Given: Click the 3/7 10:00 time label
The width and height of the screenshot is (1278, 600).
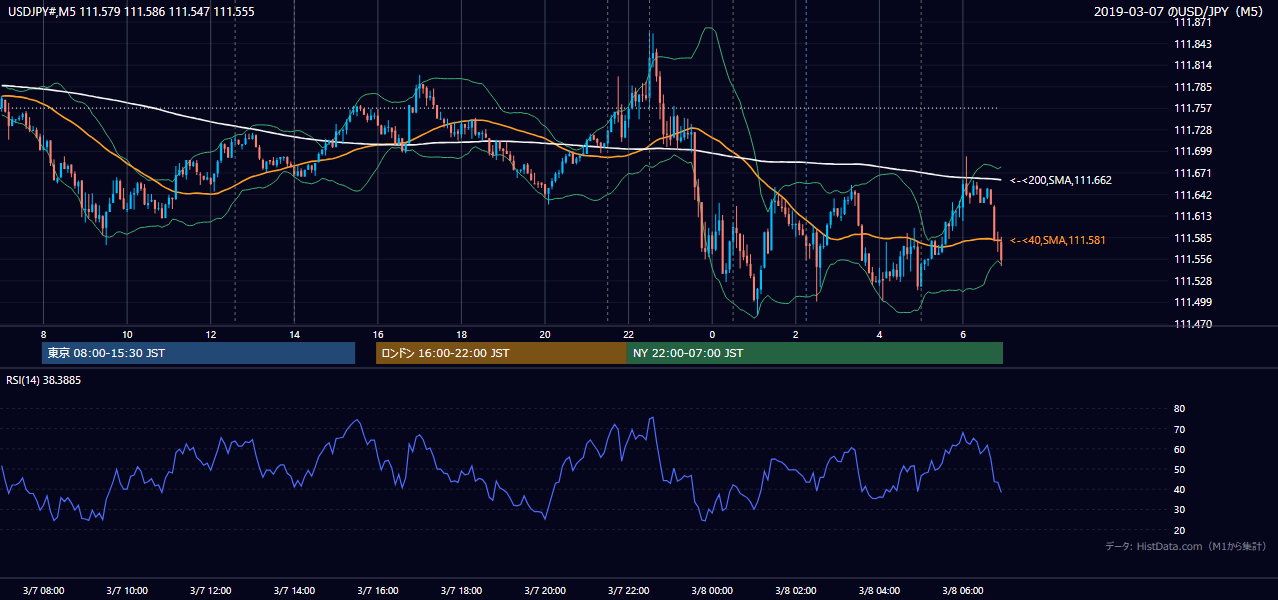Looking at the screenshot, I should tap(127, 590).
